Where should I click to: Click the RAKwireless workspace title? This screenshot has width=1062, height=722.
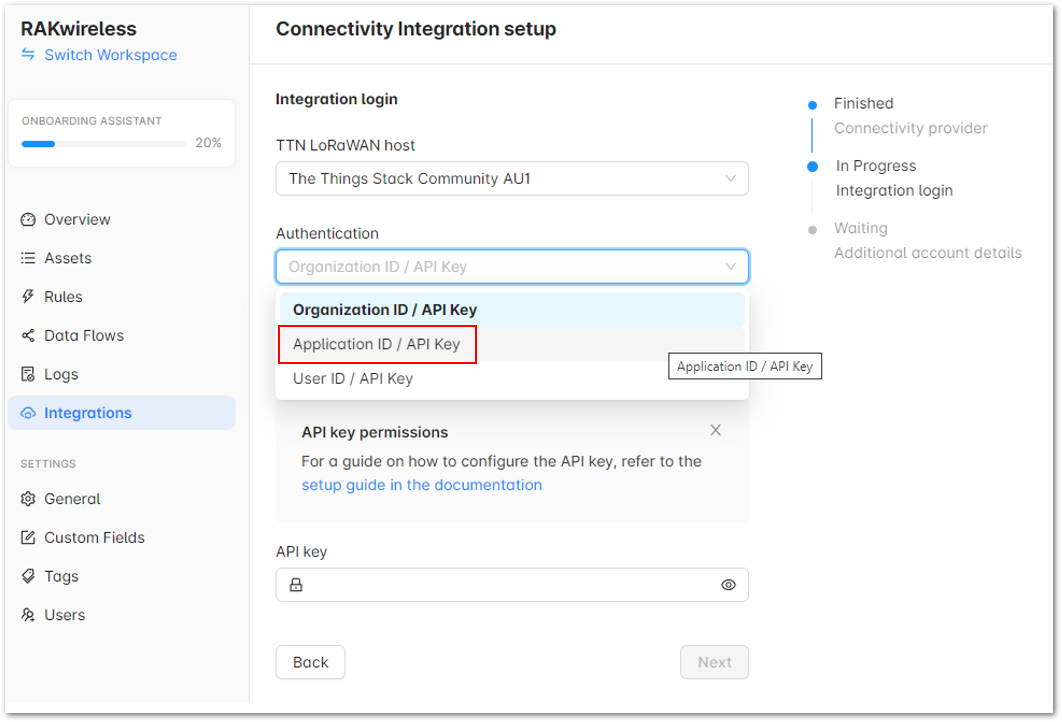pos(79,29)
